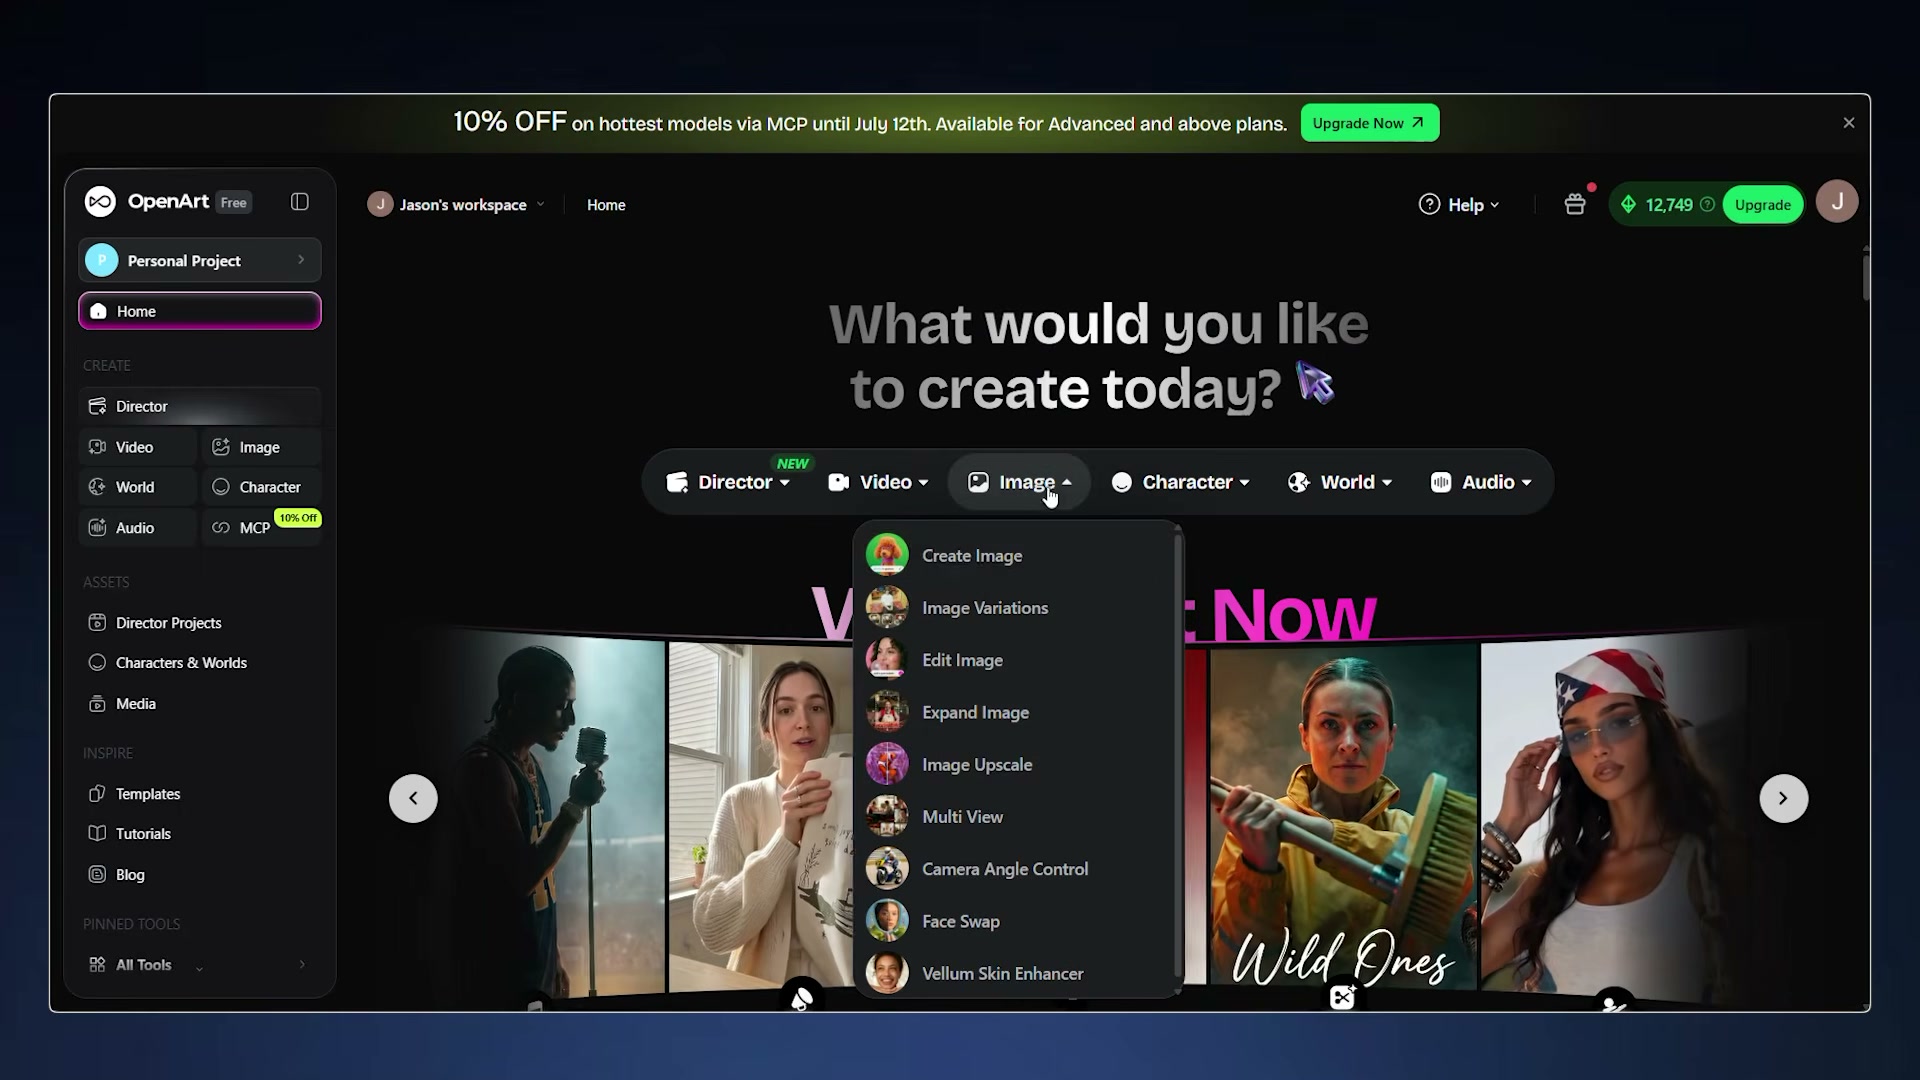Viewport: 1920px width, 1080px height.
Task: Click the 12,749 credits balance
Action: tap(1669, 205)
